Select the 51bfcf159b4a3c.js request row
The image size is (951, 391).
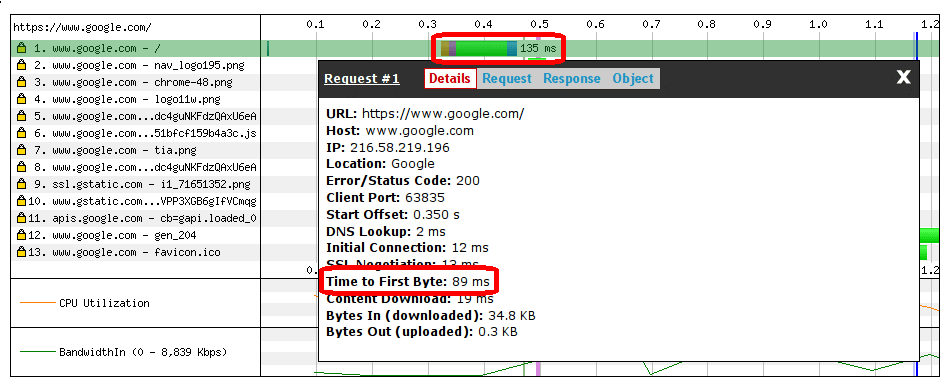pyautogui.click(x=136, y=133)
